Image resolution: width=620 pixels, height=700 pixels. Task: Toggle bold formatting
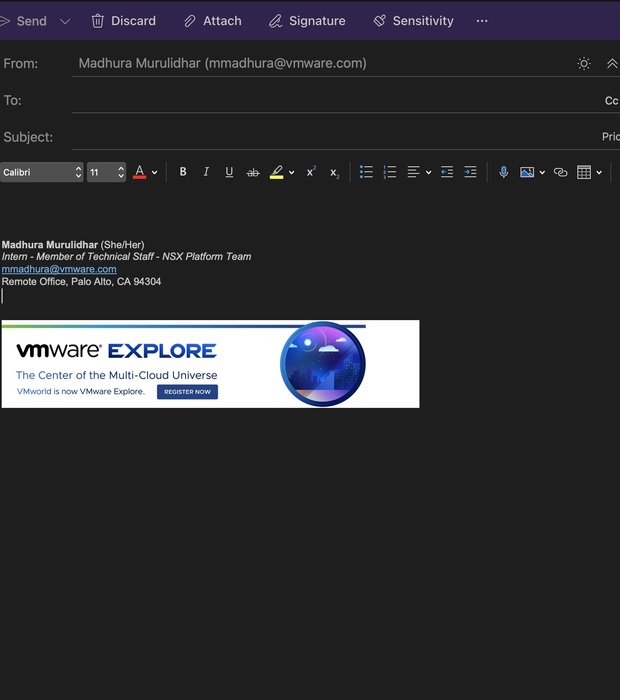click(x=183, y=172)
